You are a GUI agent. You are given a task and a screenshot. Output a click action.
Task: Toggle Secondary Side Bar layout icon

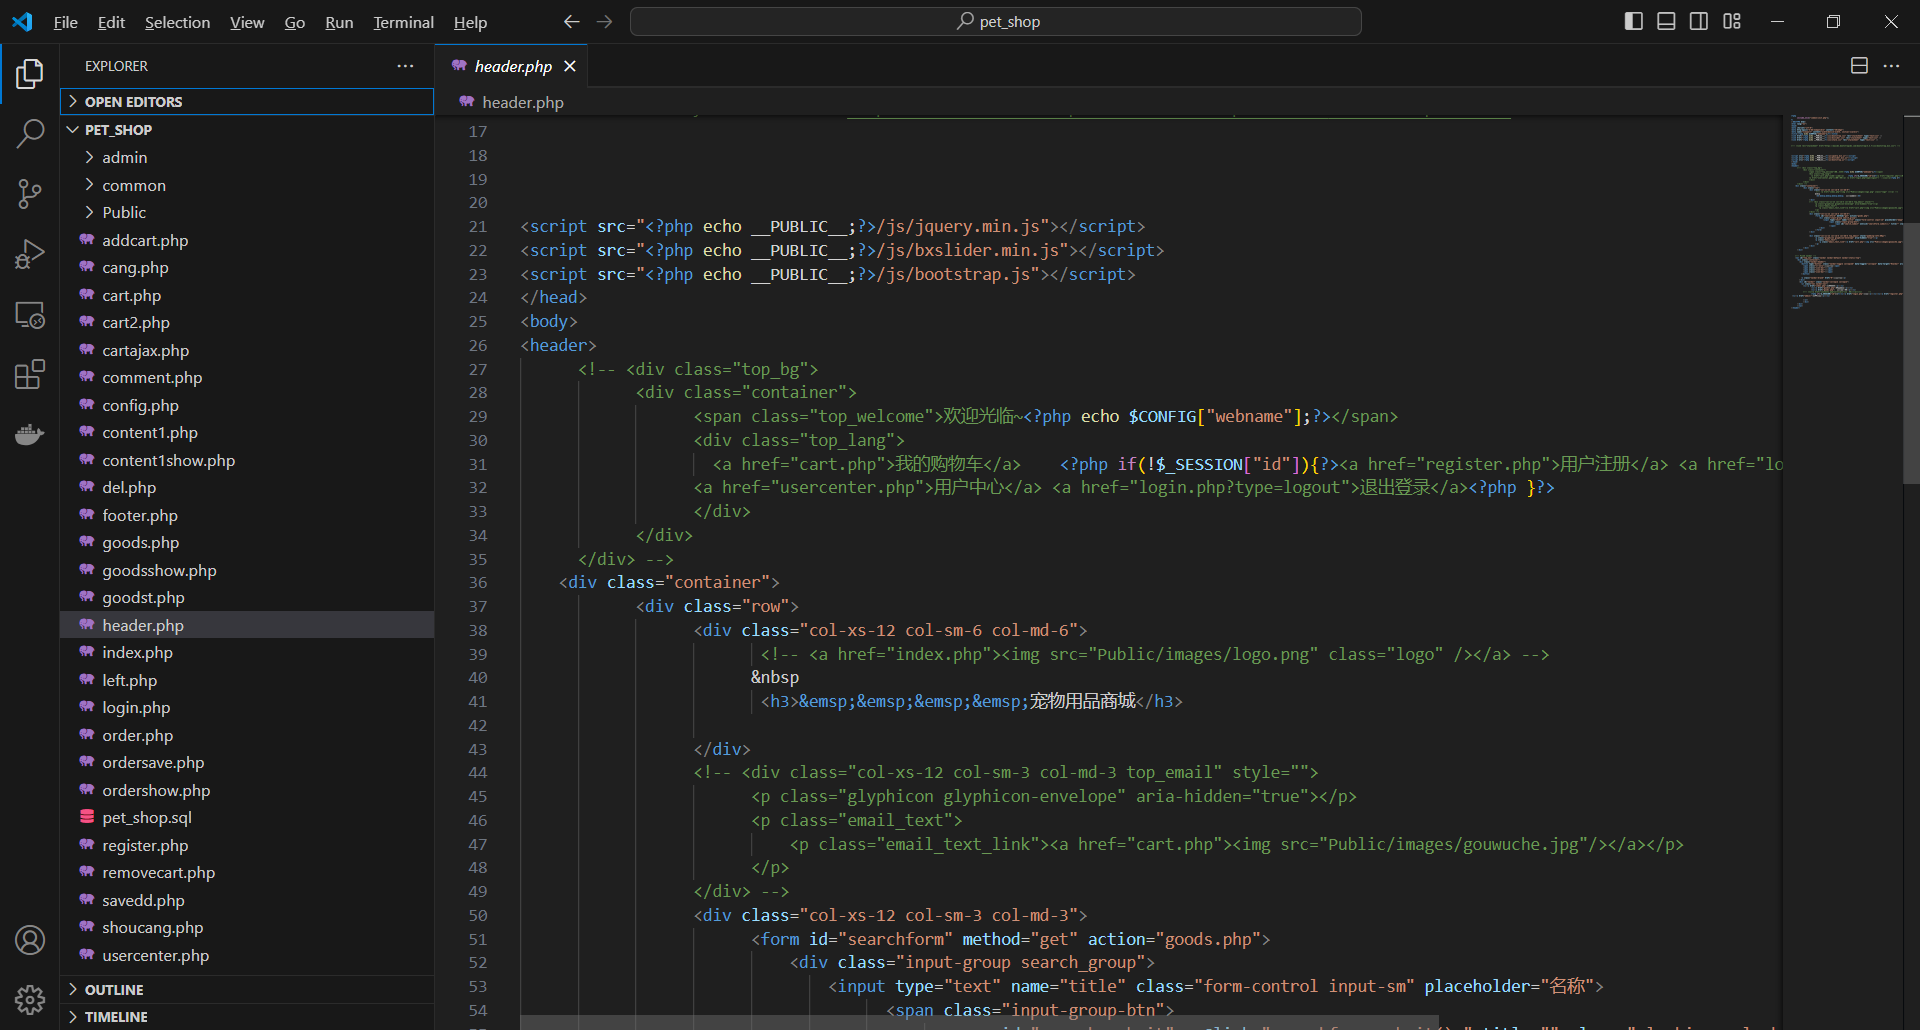click(1699, 22)
